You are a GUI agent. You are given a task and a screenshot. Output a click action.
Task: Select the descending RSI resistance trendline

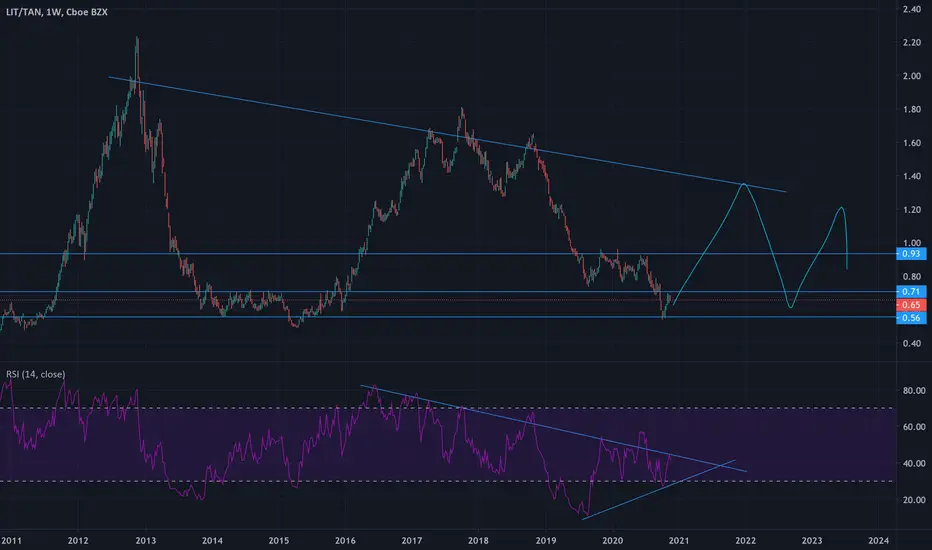click(x=553, y=429)
